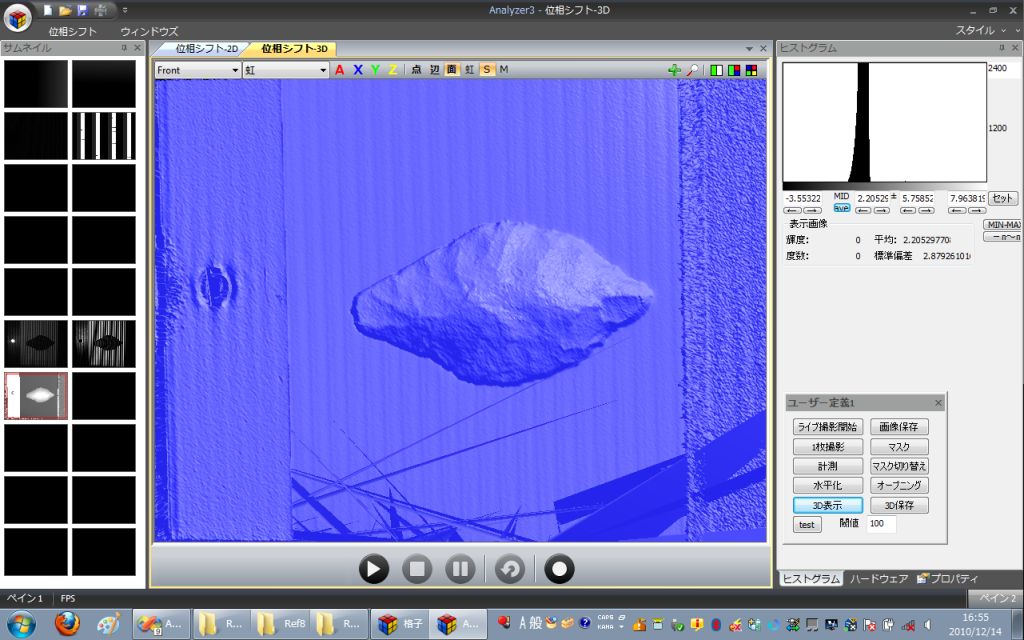Click the magnifier zoom icon
The image size is (1024, 640).
coord(692,70)
